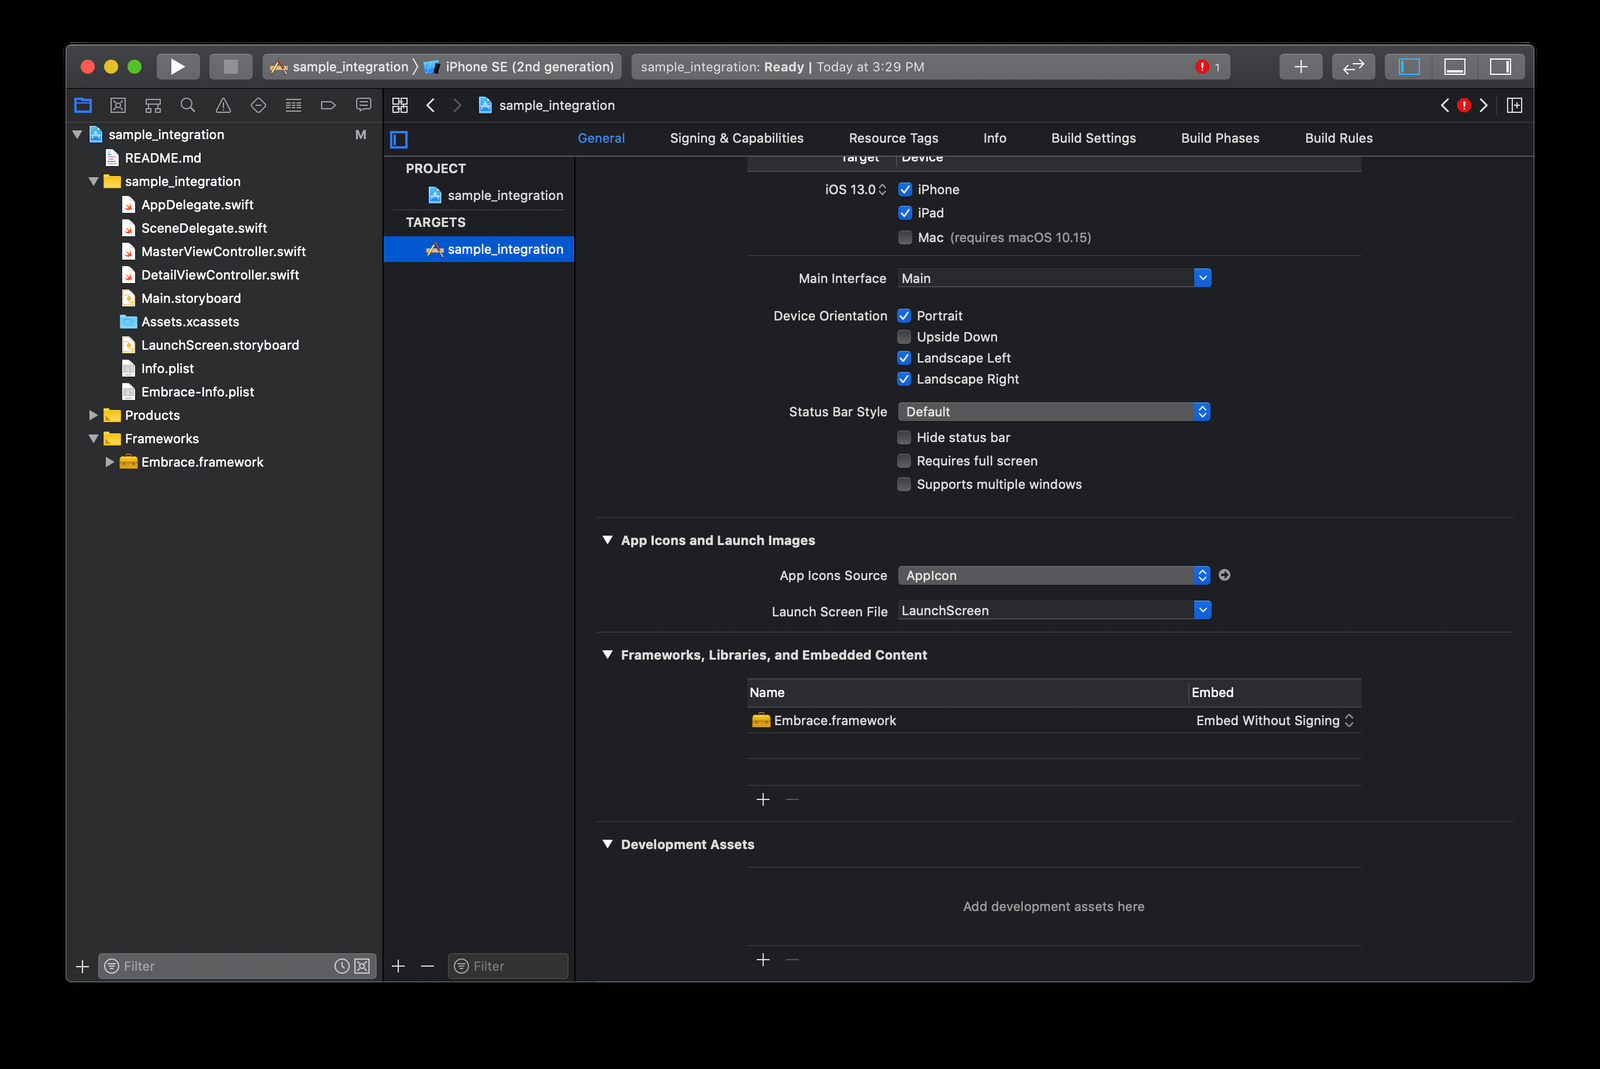Open the Build Phases tab

pos(1220,138)
